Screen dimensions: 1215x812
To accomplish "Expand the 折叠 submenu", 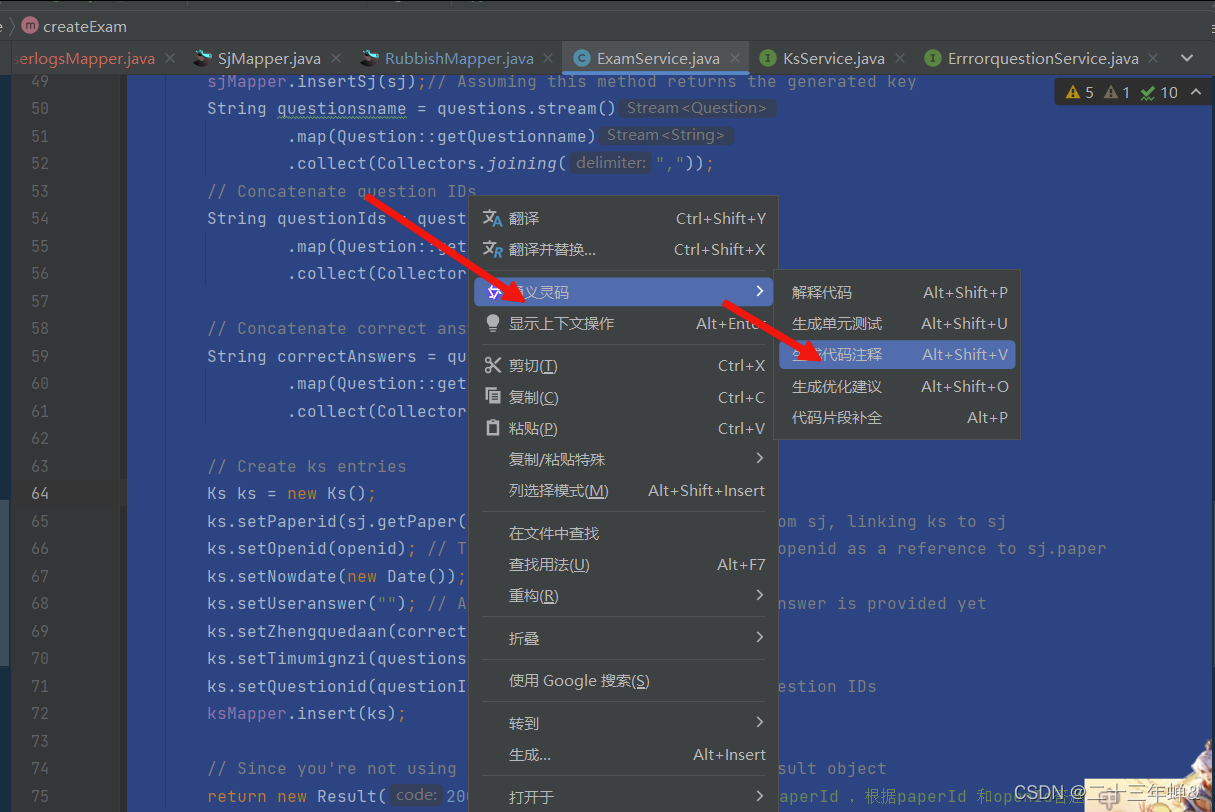I will pos(624,637).
